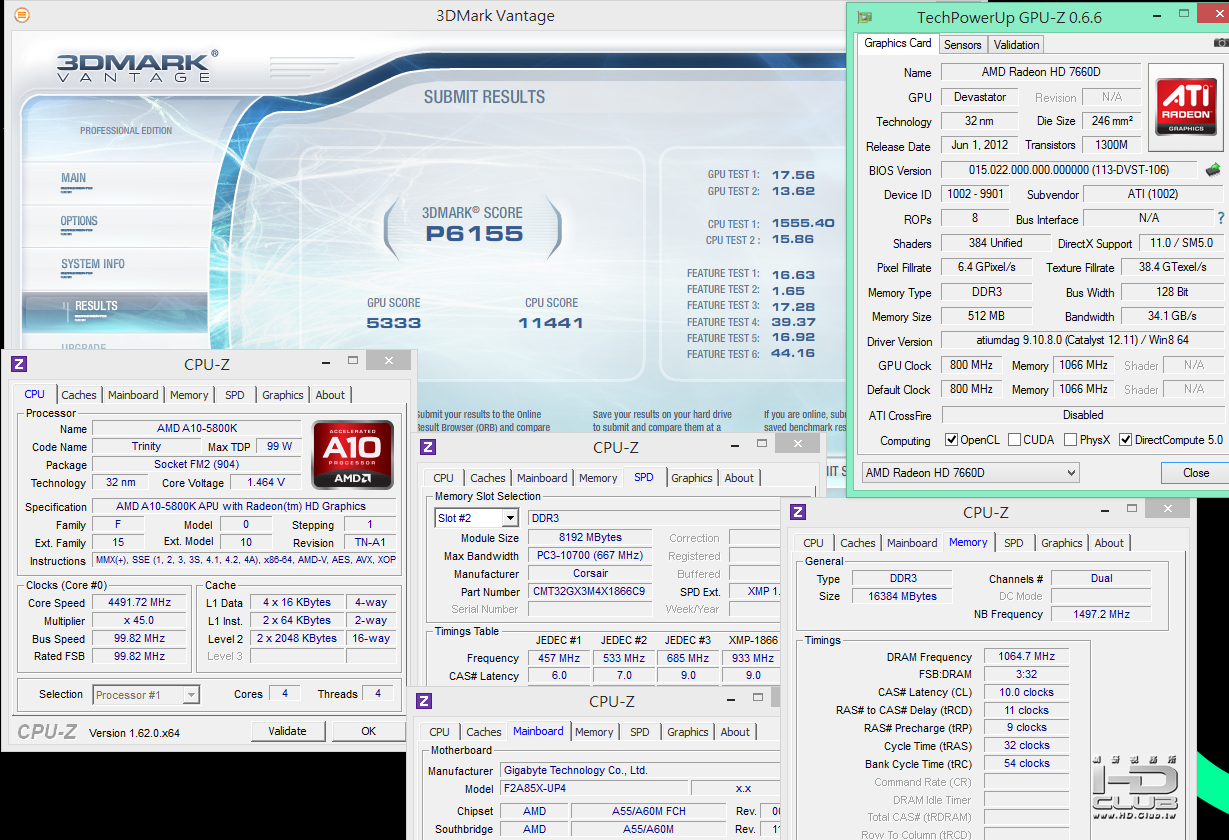The width and height of the screenshot is (1229, 840).
Task: Click the GPU-Z screenshot camera icon
Action: coord(1220,43)
